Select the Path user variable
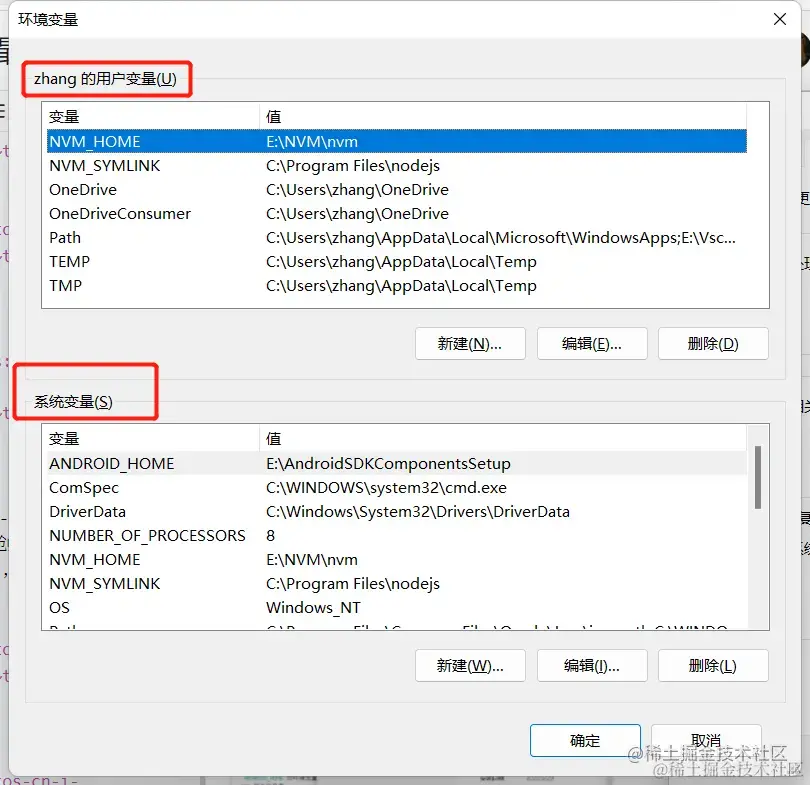Viewport: 810px width, 785px height. tap(397, 238)
